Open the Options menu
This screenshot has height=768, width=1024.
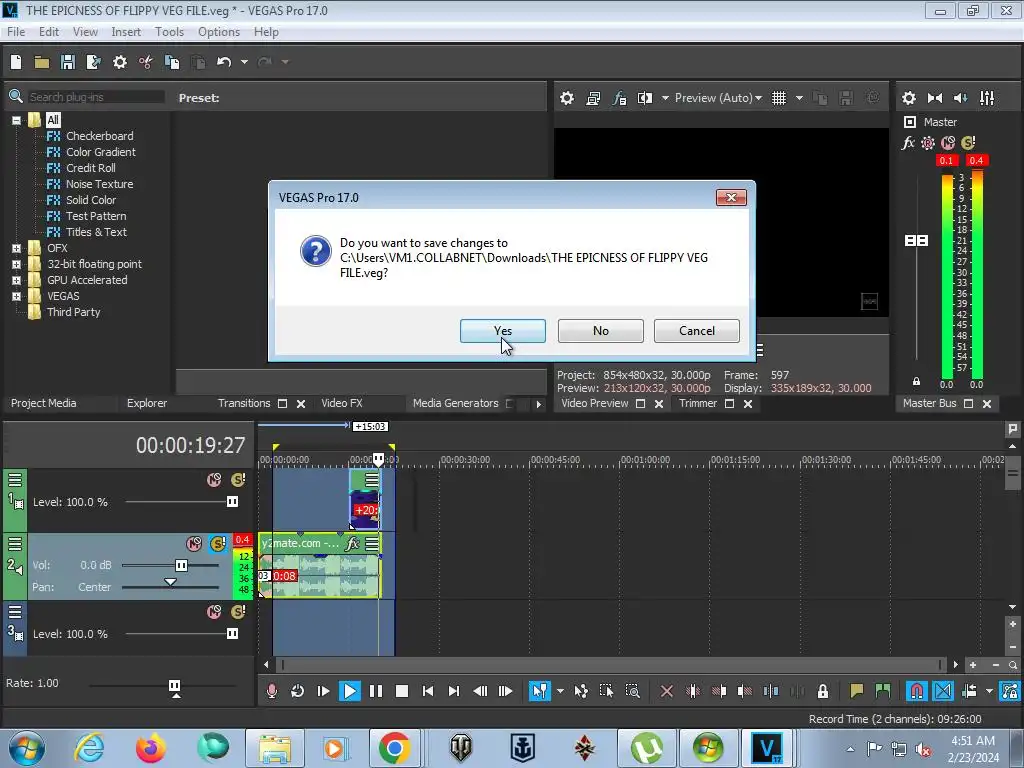pyautogui.click(x=219, y=32)
